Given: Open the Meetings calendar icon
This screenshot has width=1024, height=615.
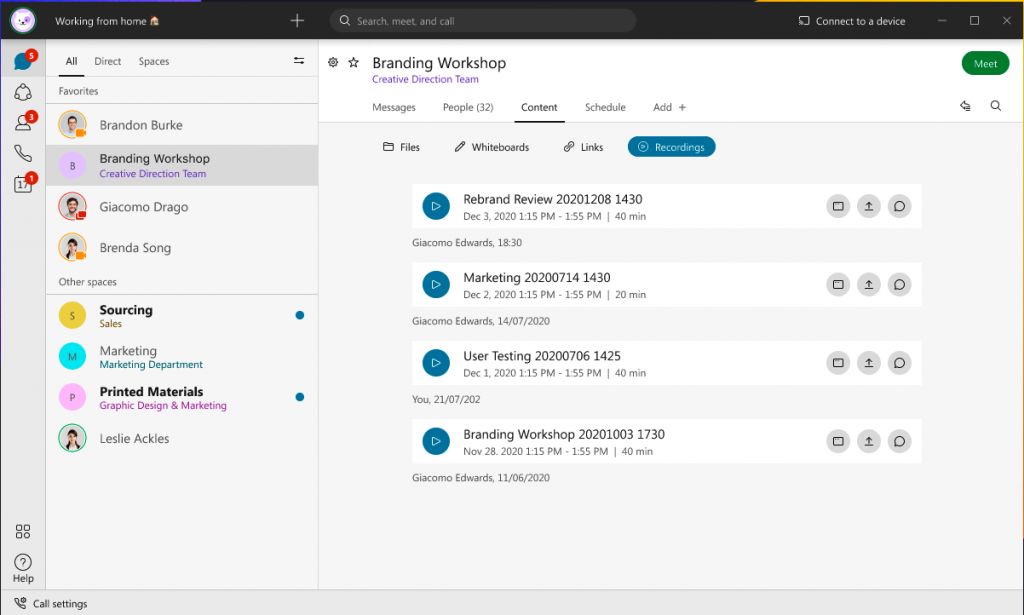Looking at the screenshot, I should 22,183.
